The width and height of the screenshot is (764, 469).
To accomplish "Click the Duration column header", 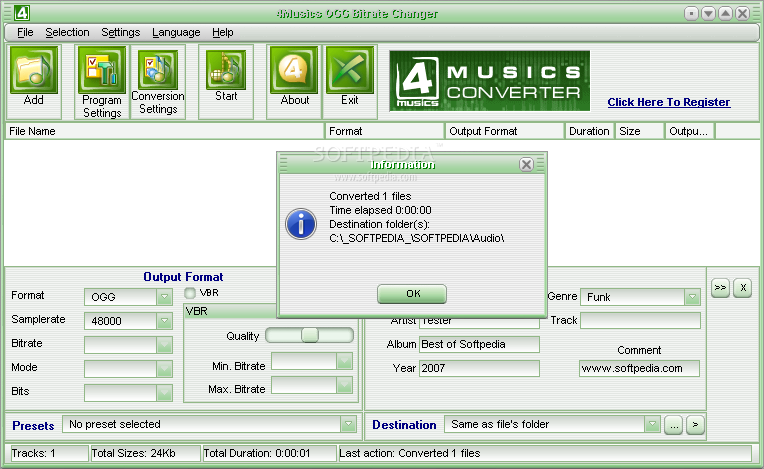I will pos(589,131).
